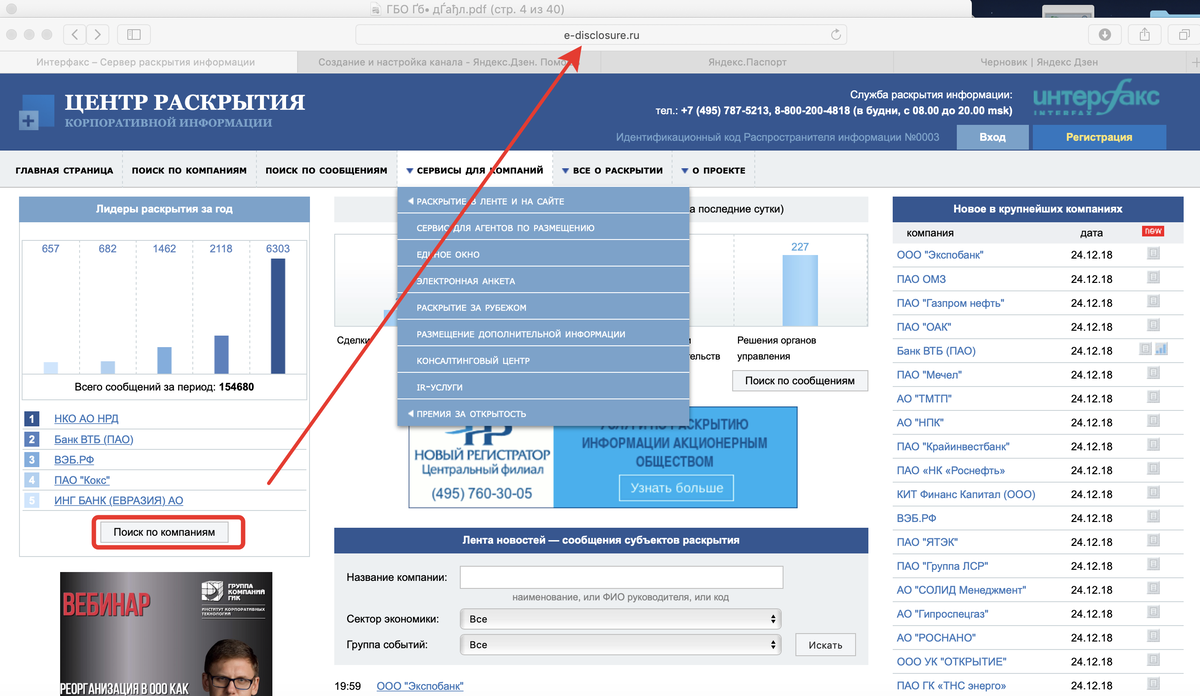Screen dimensions: 1200x696
Task: Open the chart icon in Банк ВТБ (ПАО) row
Action: [1161, 350]
